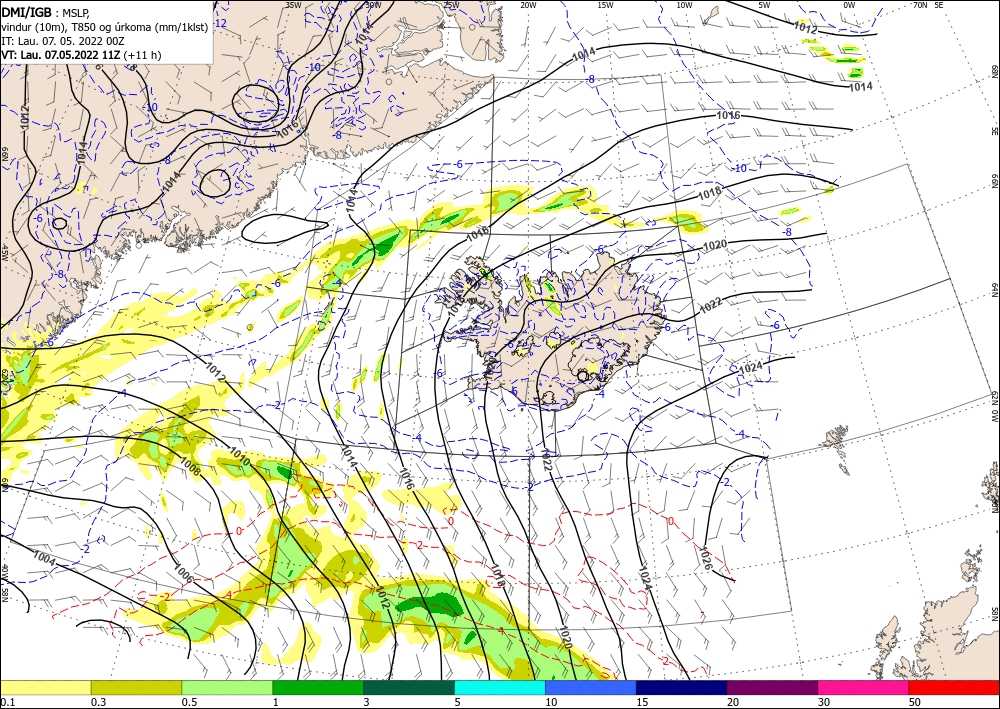Click the '1006' isobar label

(183, 572)
